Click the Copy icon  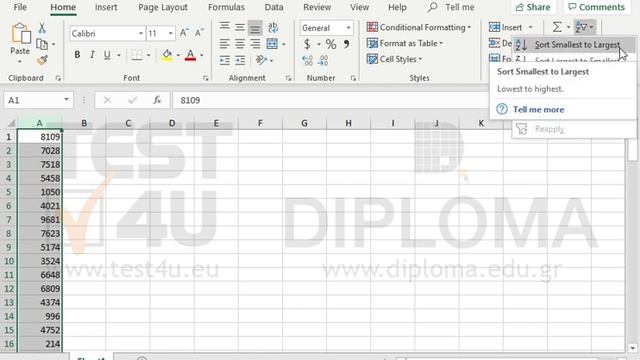42,44
